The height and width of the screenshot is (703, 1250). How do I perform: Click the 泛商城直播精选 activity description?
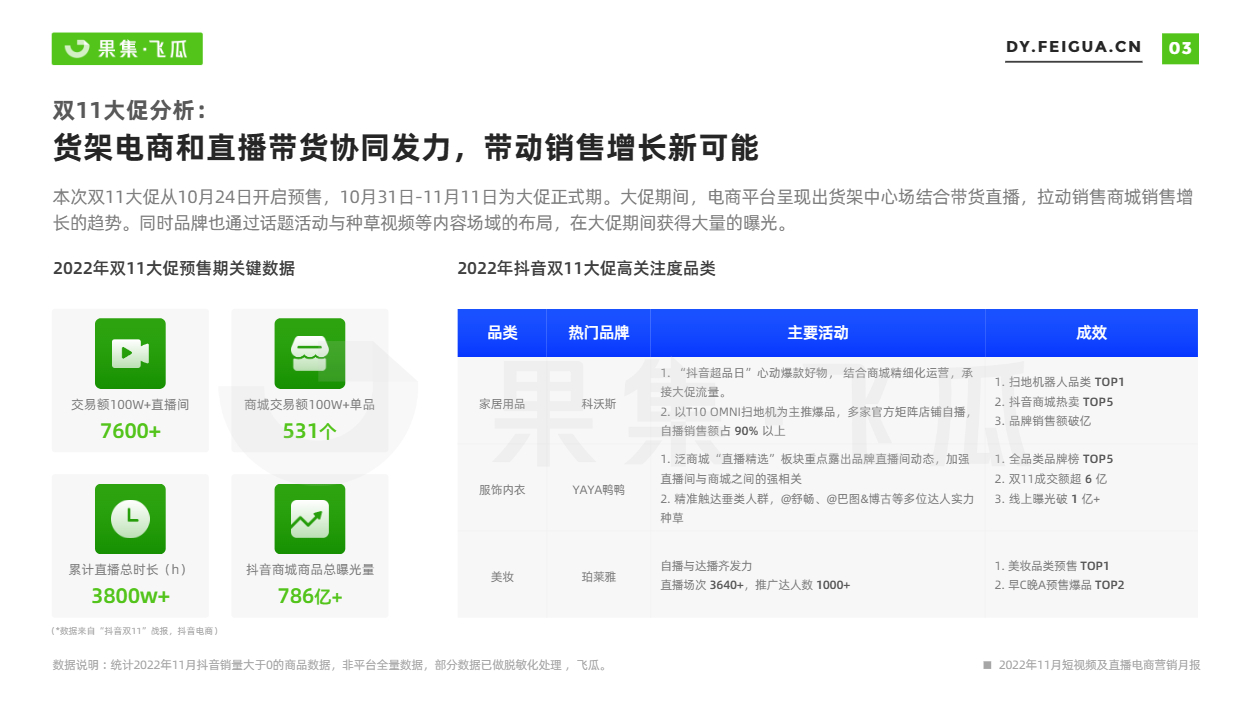pos(815,469)
